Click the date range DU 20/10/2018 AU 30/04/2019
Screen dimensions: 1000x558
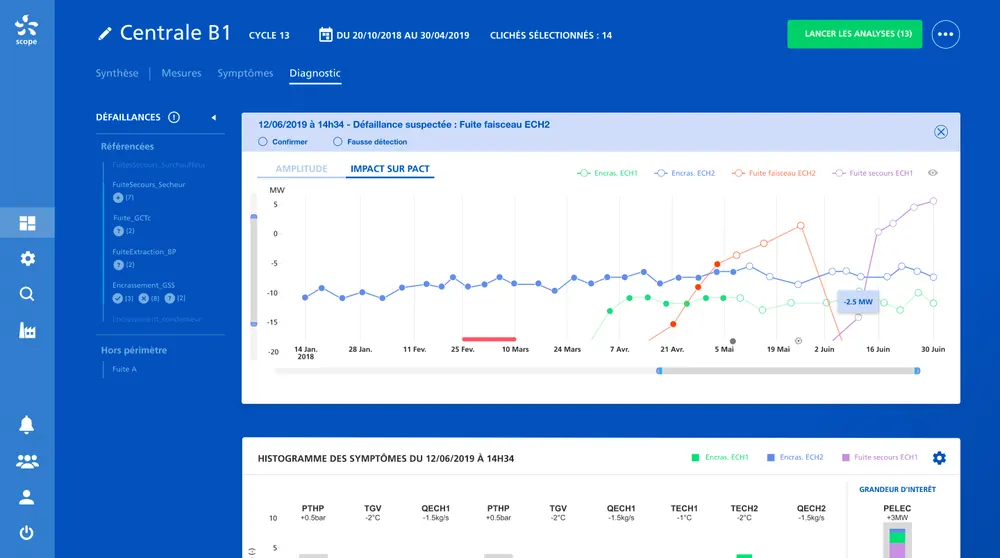(402, 36)
